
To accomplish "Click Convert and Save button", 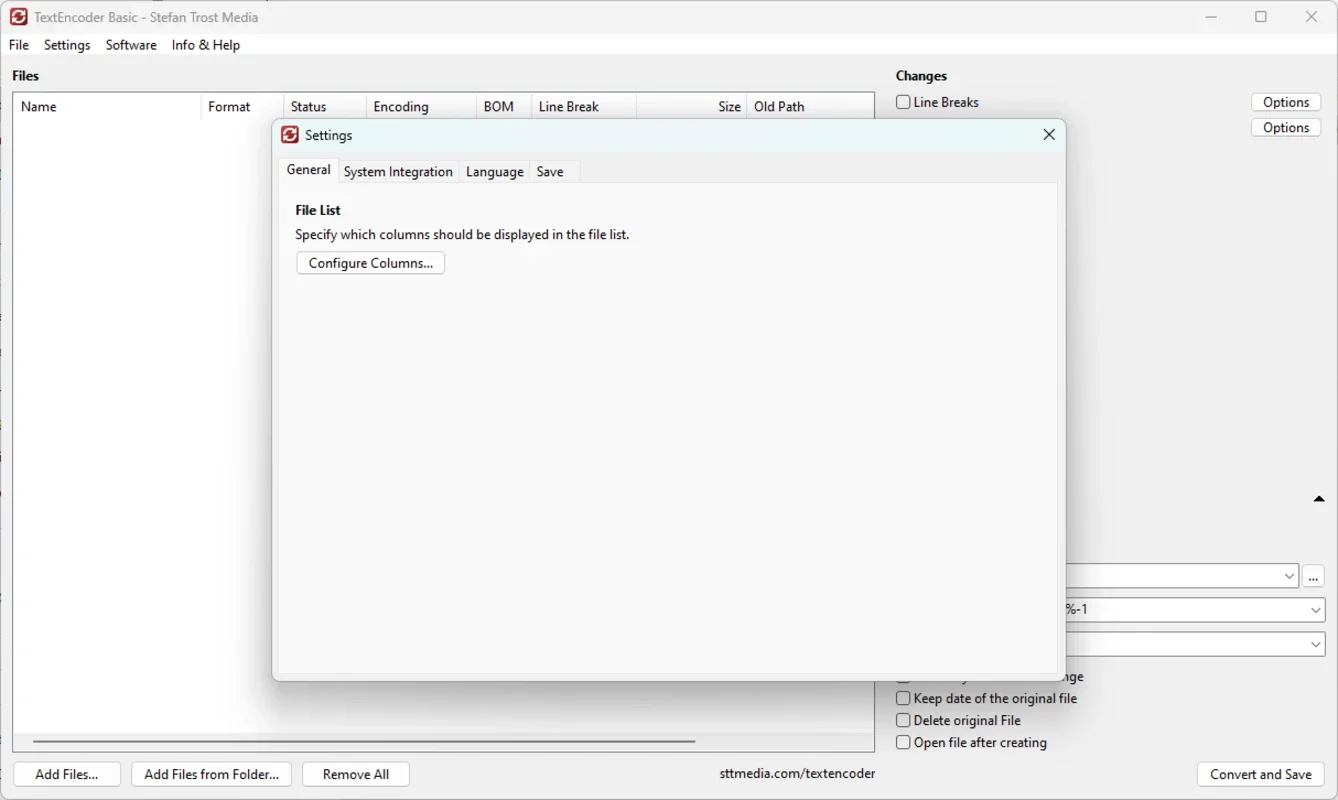I will point(1261,774).
